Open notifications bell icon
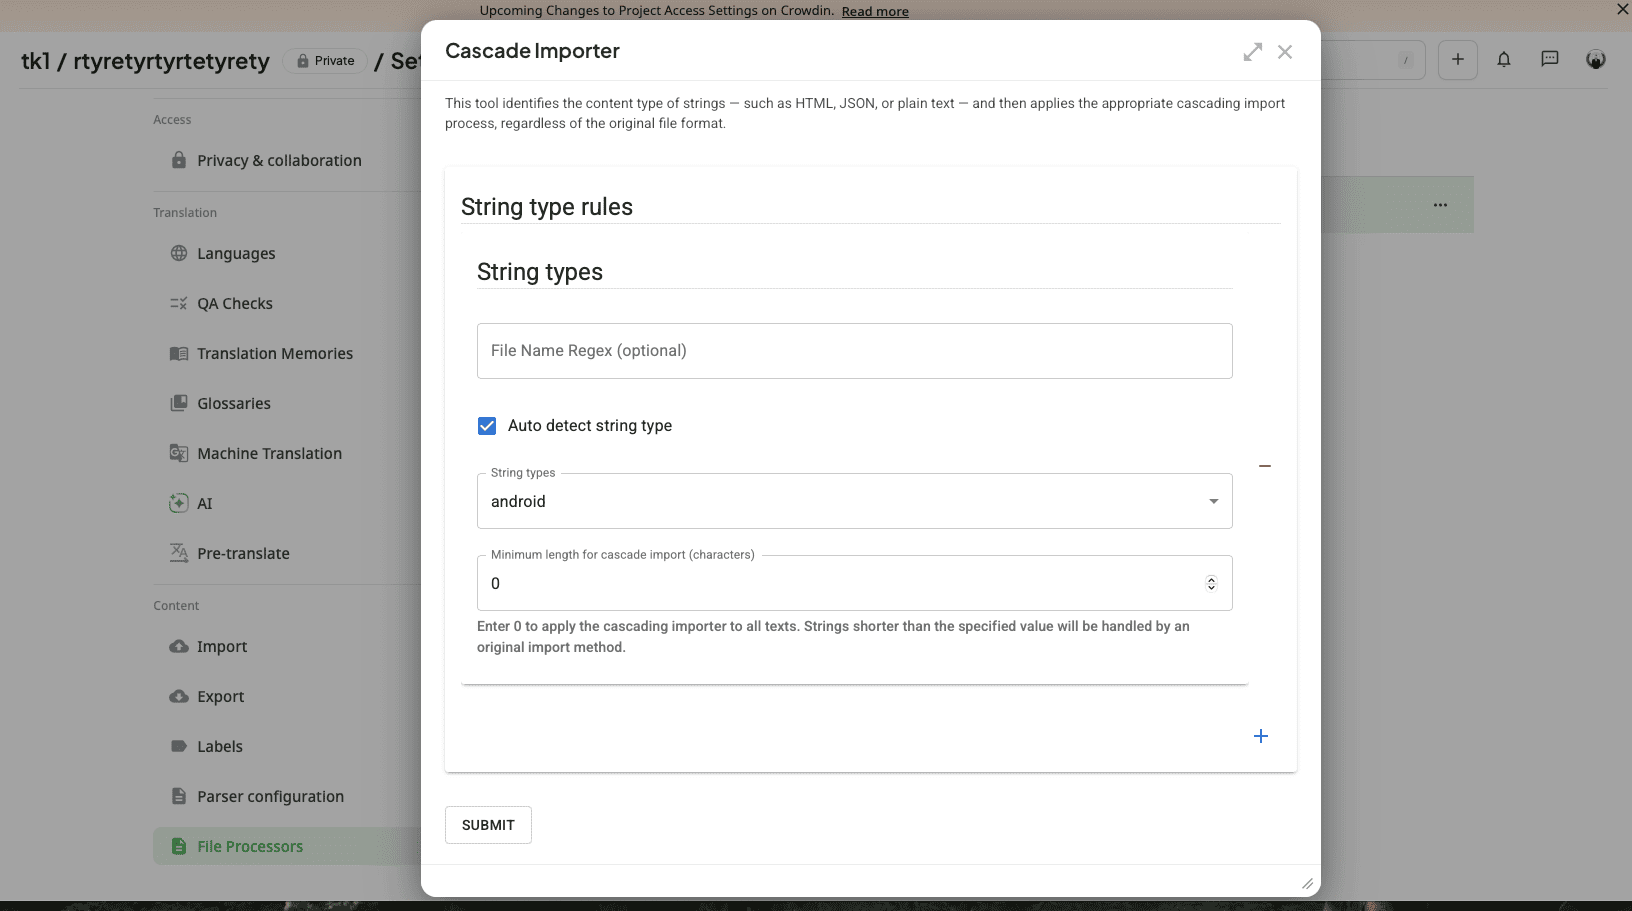The width and height of the screenshot is (1632, 911). tap(1504, 60)
